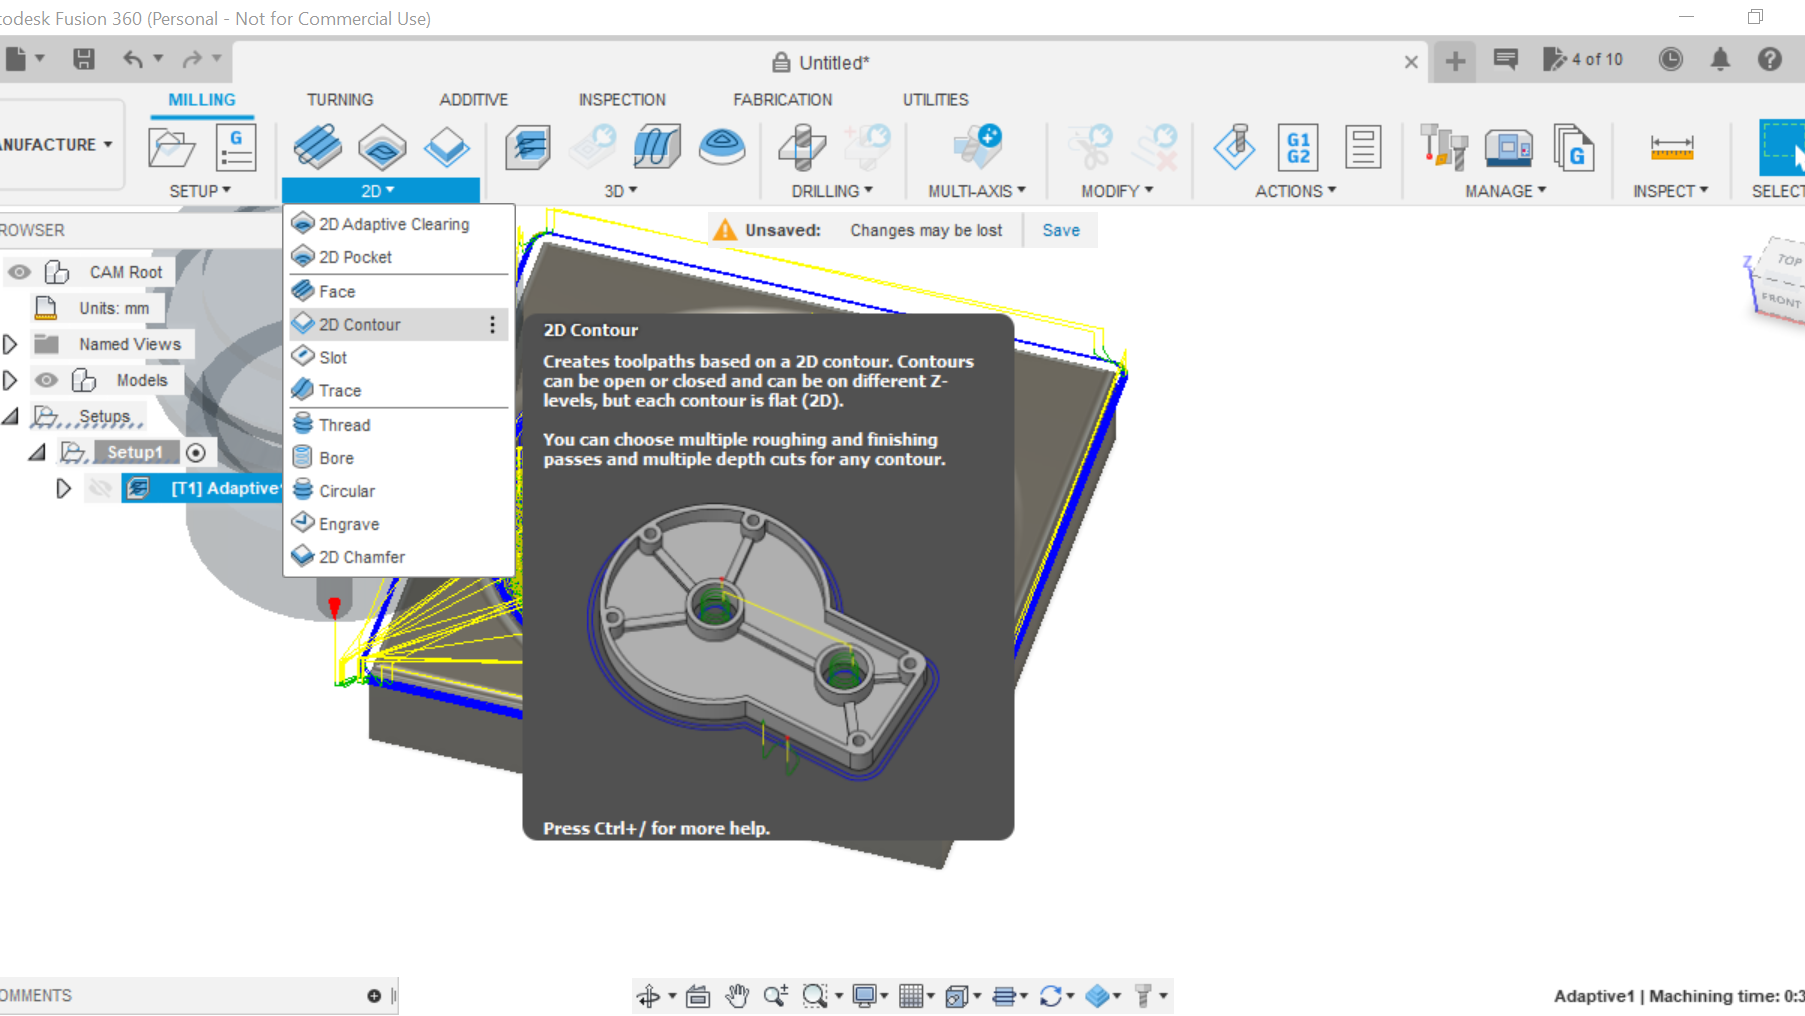
Task: Switch to the INSPECTION tab
Action: 622,100
